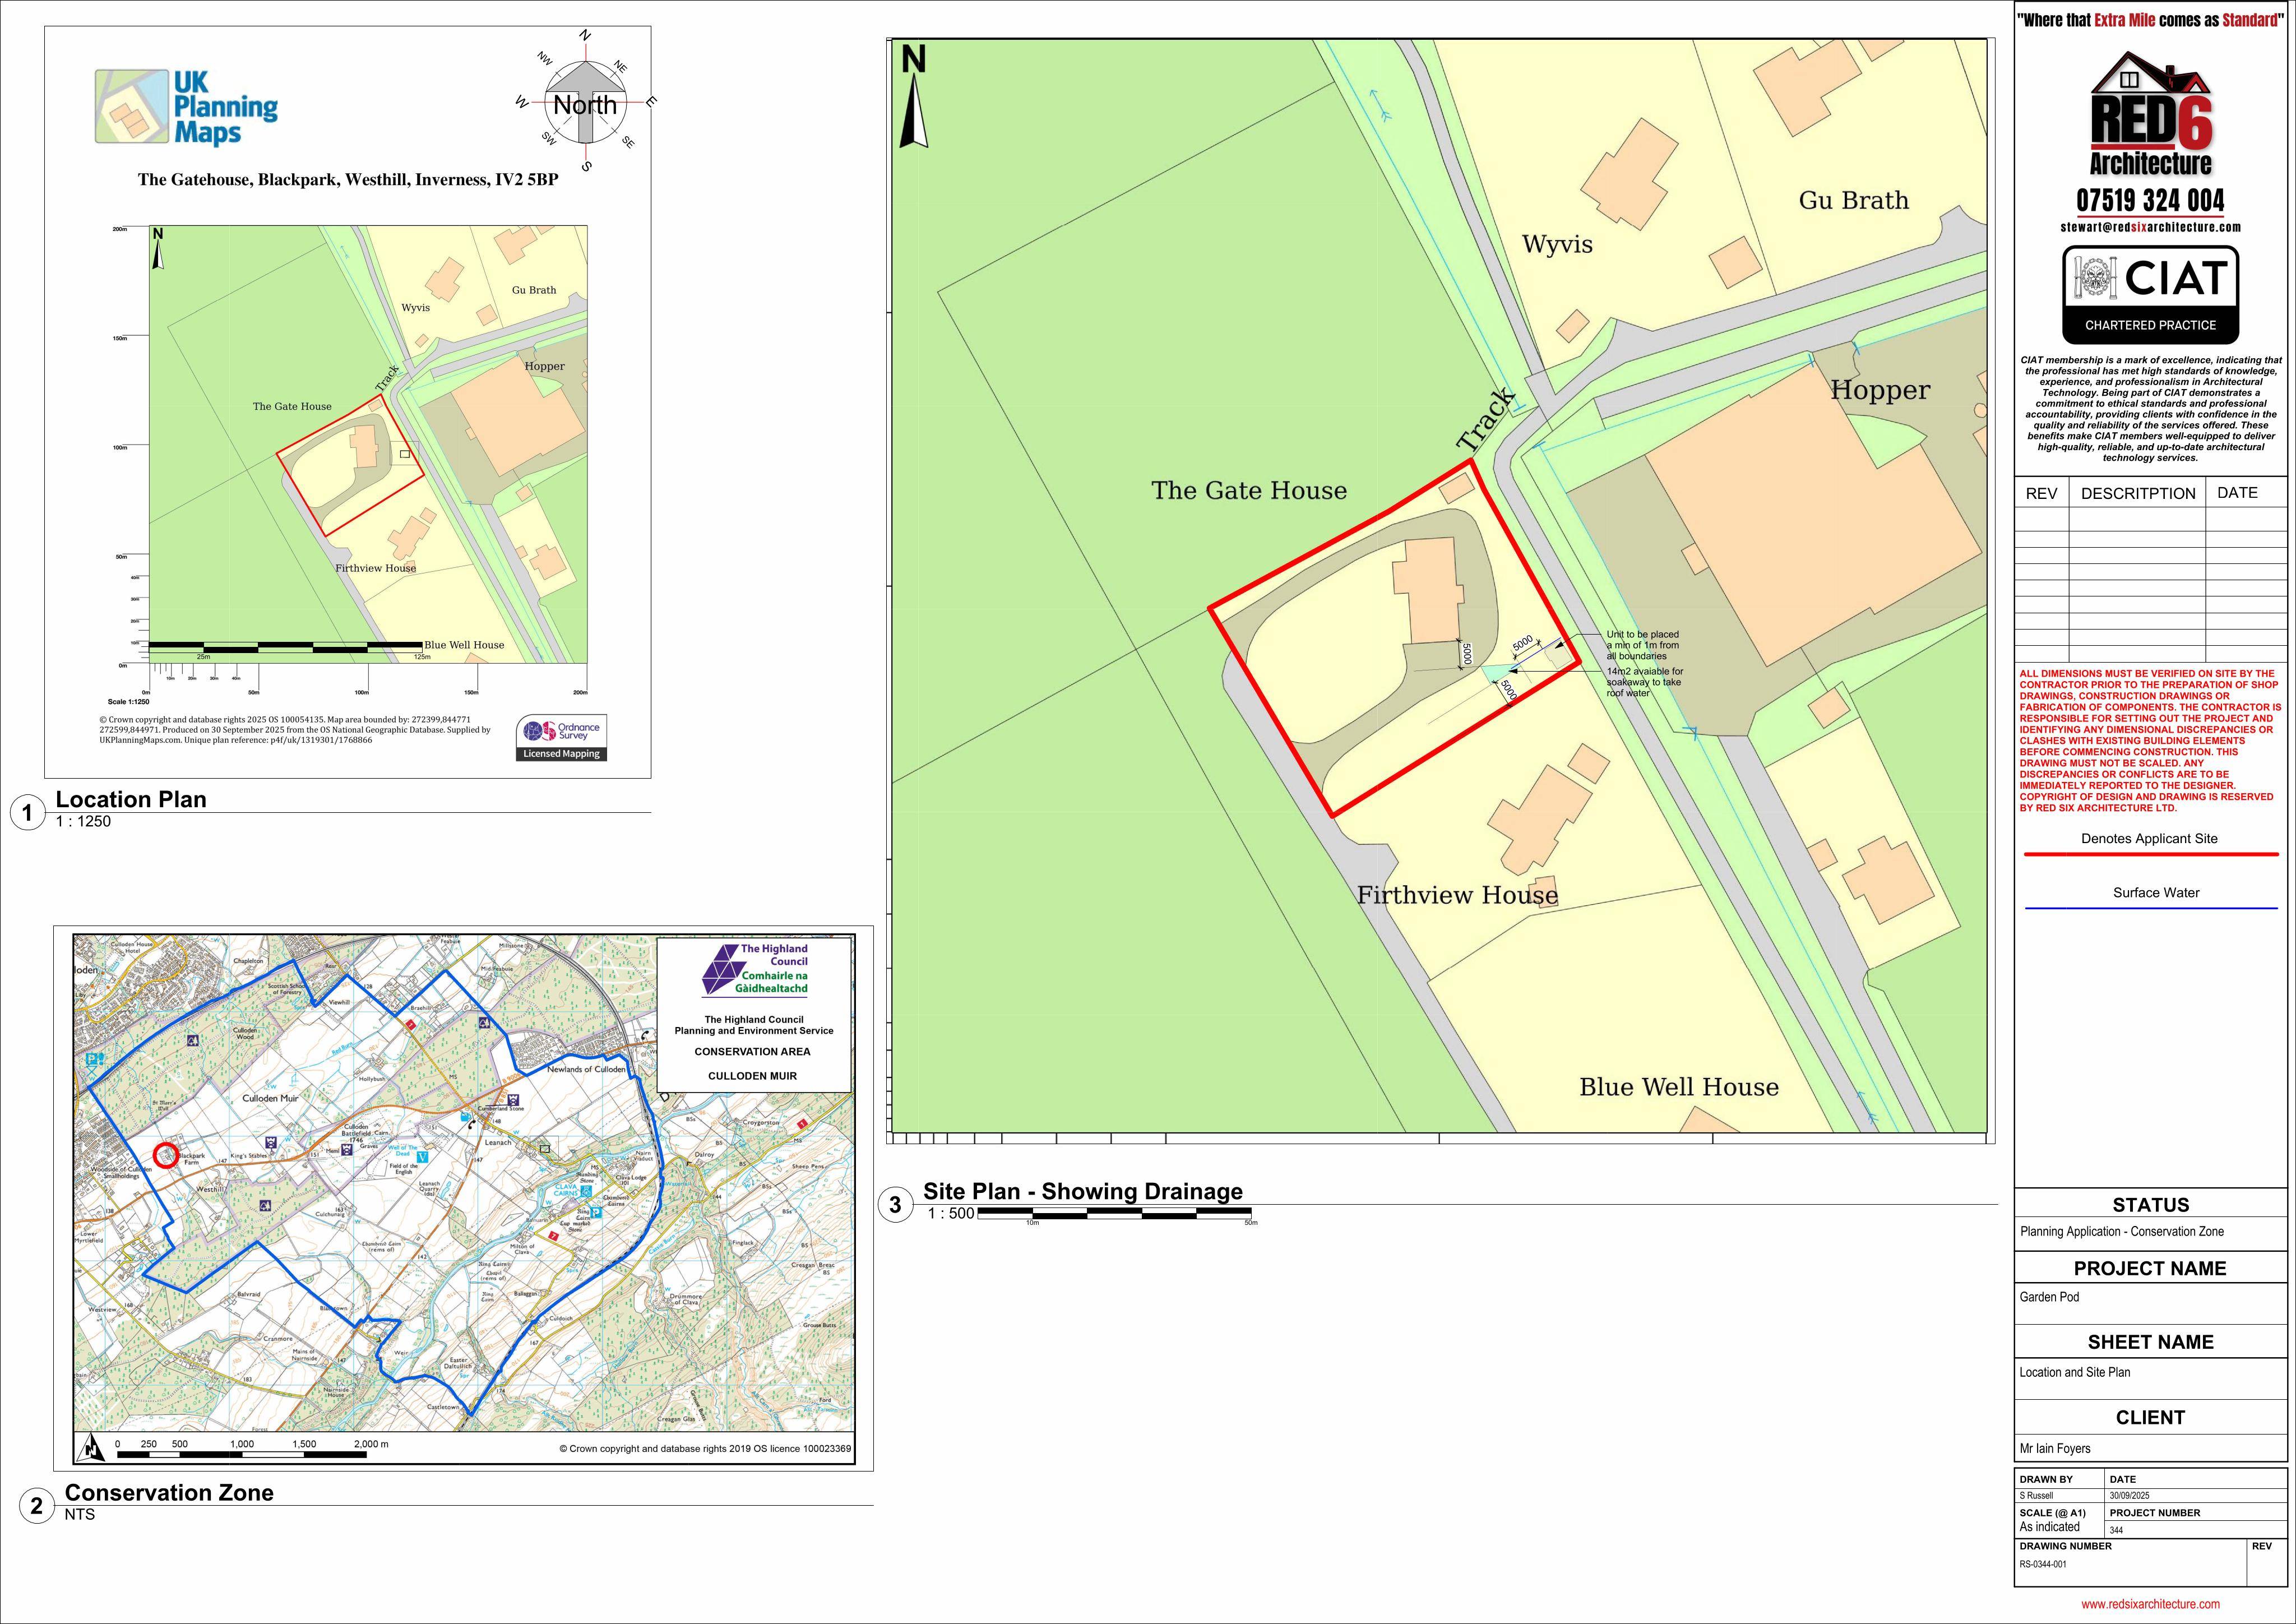Click the 'Culloden Muir' label on Conservation map
This screenshot has width=2296, height=1624.
(x=271, y=1098)
